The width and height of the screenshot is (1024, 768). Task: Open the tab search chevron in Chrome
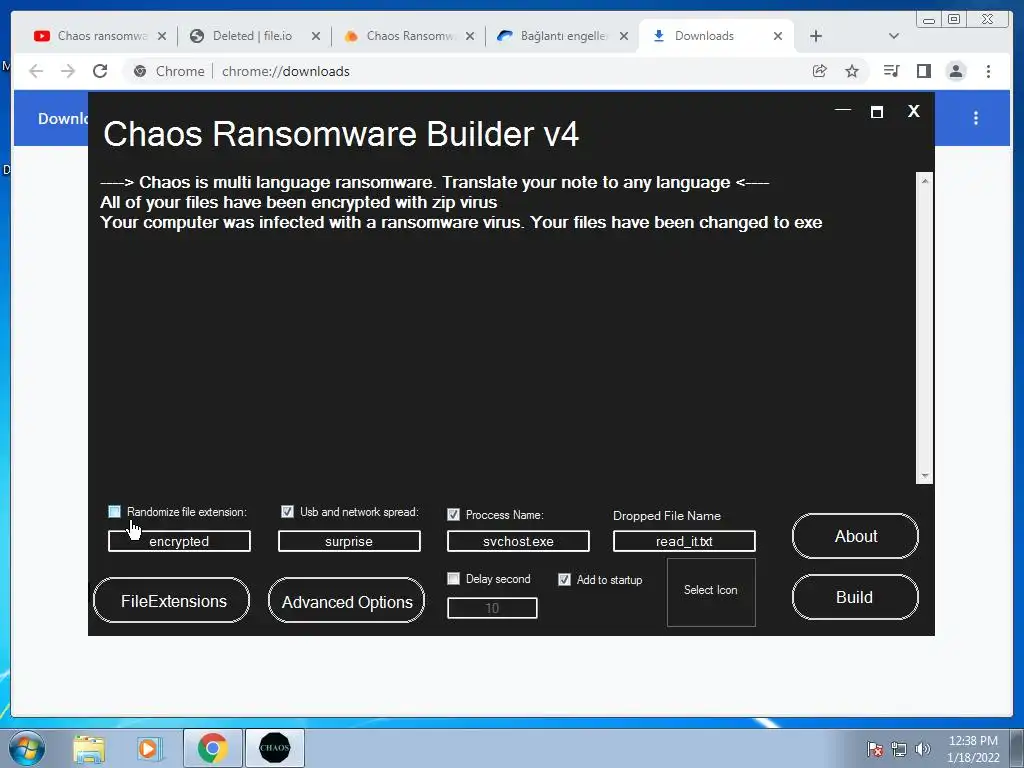pos(894,36)
